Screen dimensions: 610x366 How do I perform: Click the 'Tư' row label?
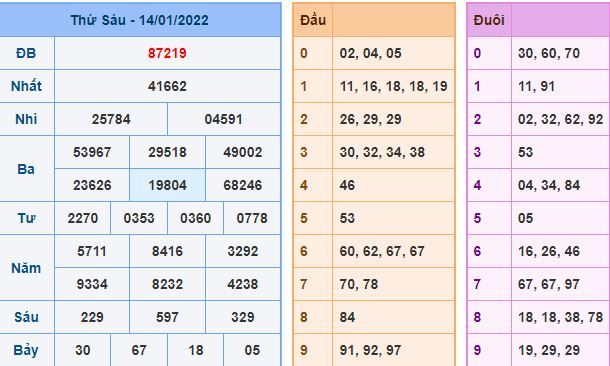tap(26, 219)
